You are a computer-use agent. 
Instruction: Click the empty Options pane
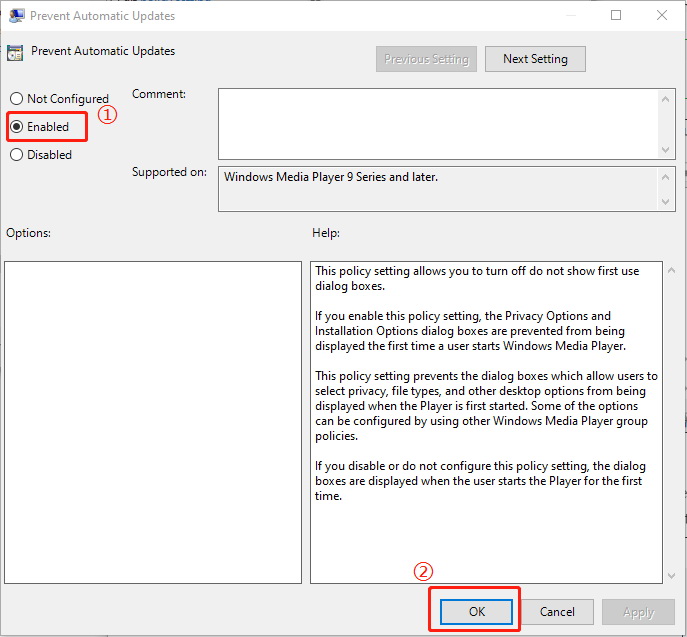(153, 422)
